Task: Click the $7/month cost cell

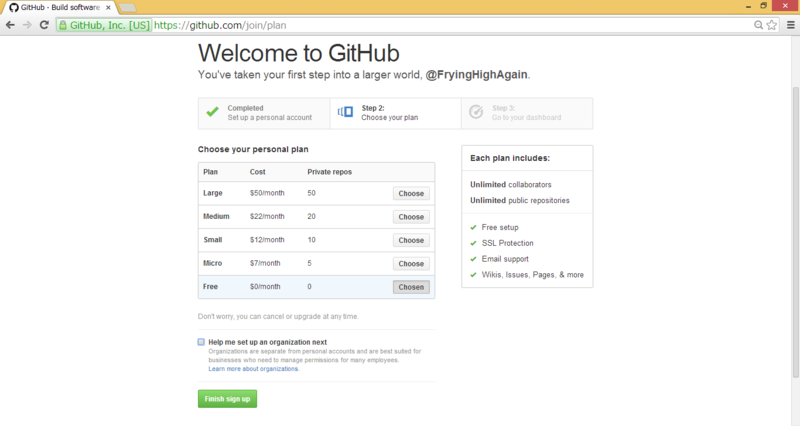Action: (x=265, y=263)
